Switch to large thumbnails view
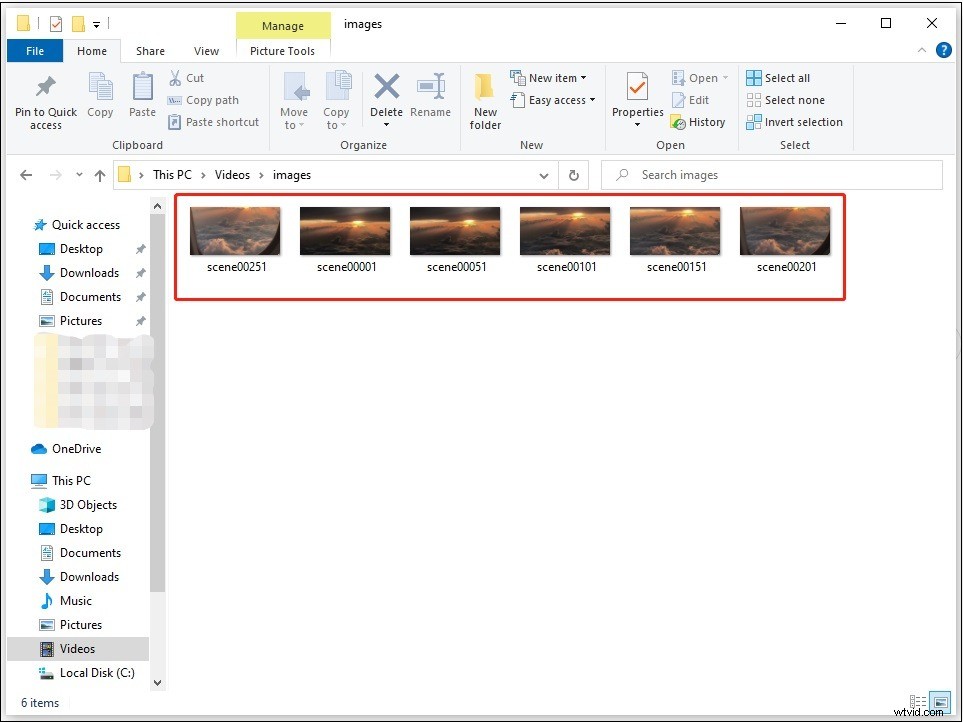 click(938, 702)
